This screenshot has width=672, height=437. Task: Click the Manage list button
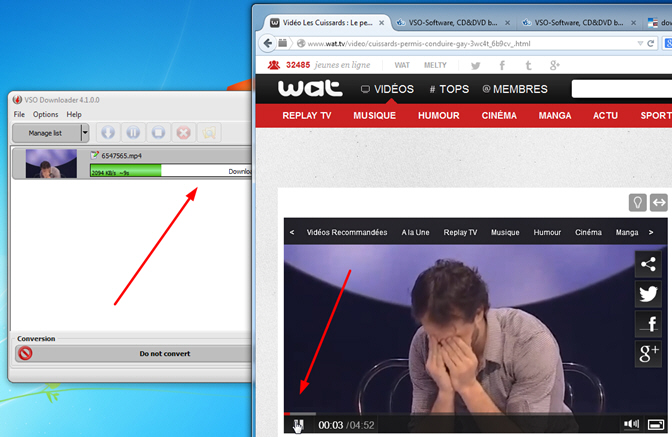click(x=46, y=133)
